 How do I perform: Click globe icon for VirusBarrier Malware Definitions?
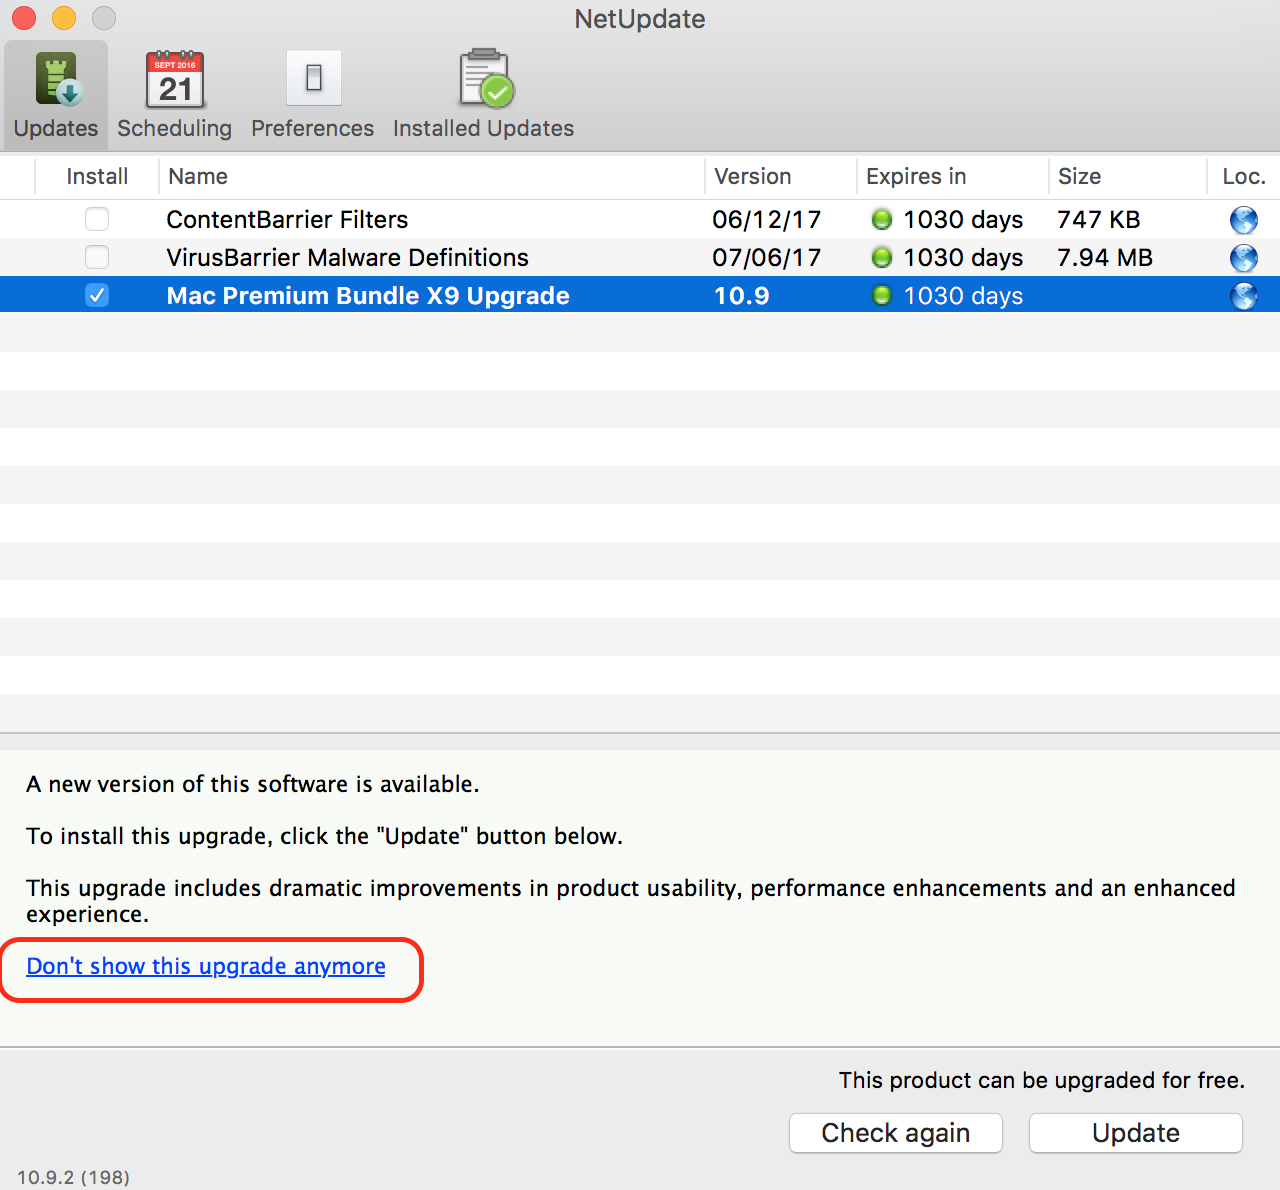(x=1244, y=258)
